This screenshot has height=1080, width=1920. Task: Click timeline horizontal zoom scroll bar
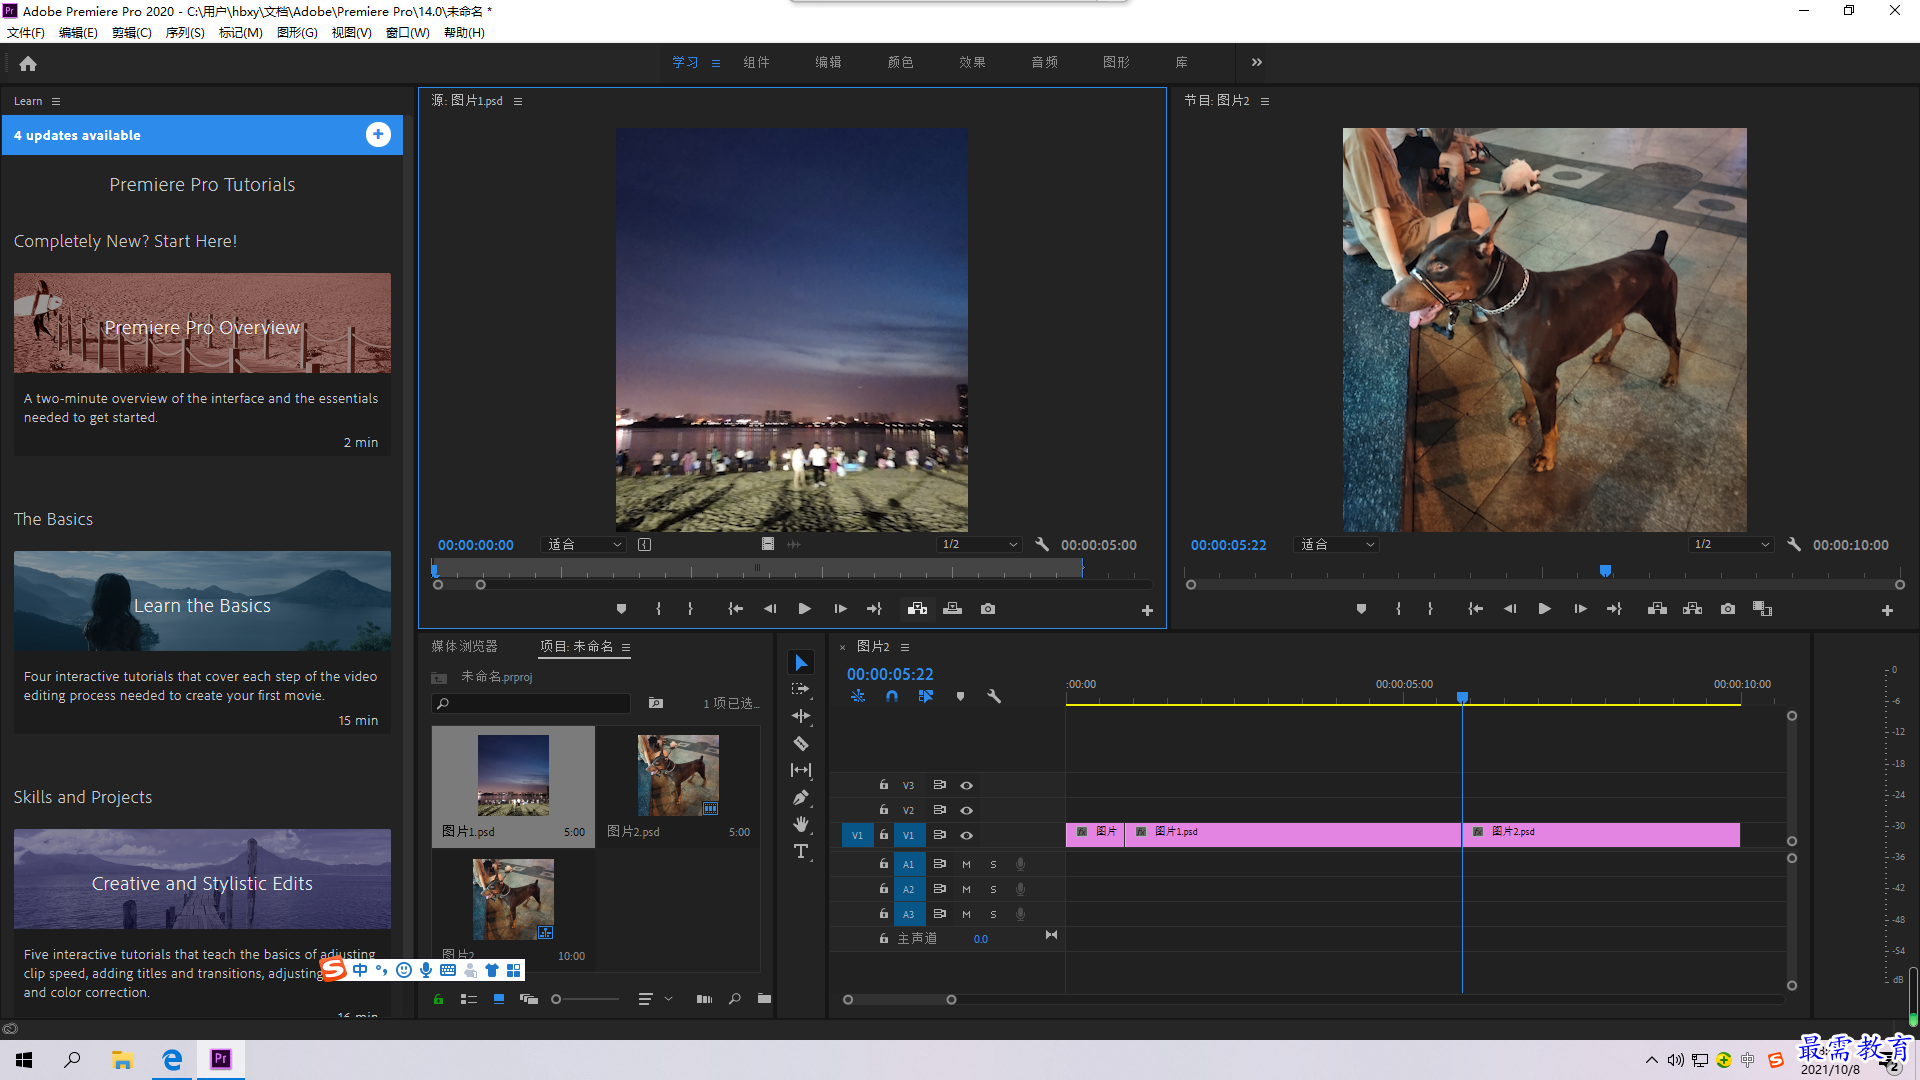[899, 1000]
